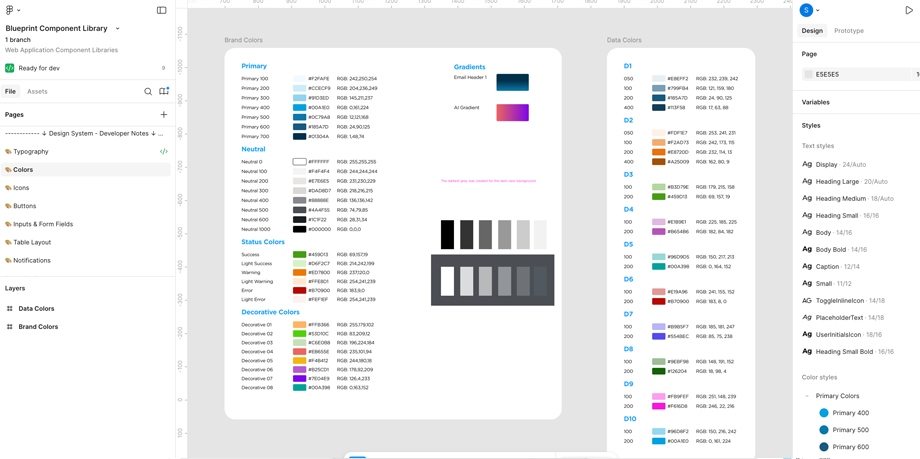Image resolution: width=920 pixels, height=459 pixels.
Task: Click the AI Gradient swatch
Action: tap(512, 113)
